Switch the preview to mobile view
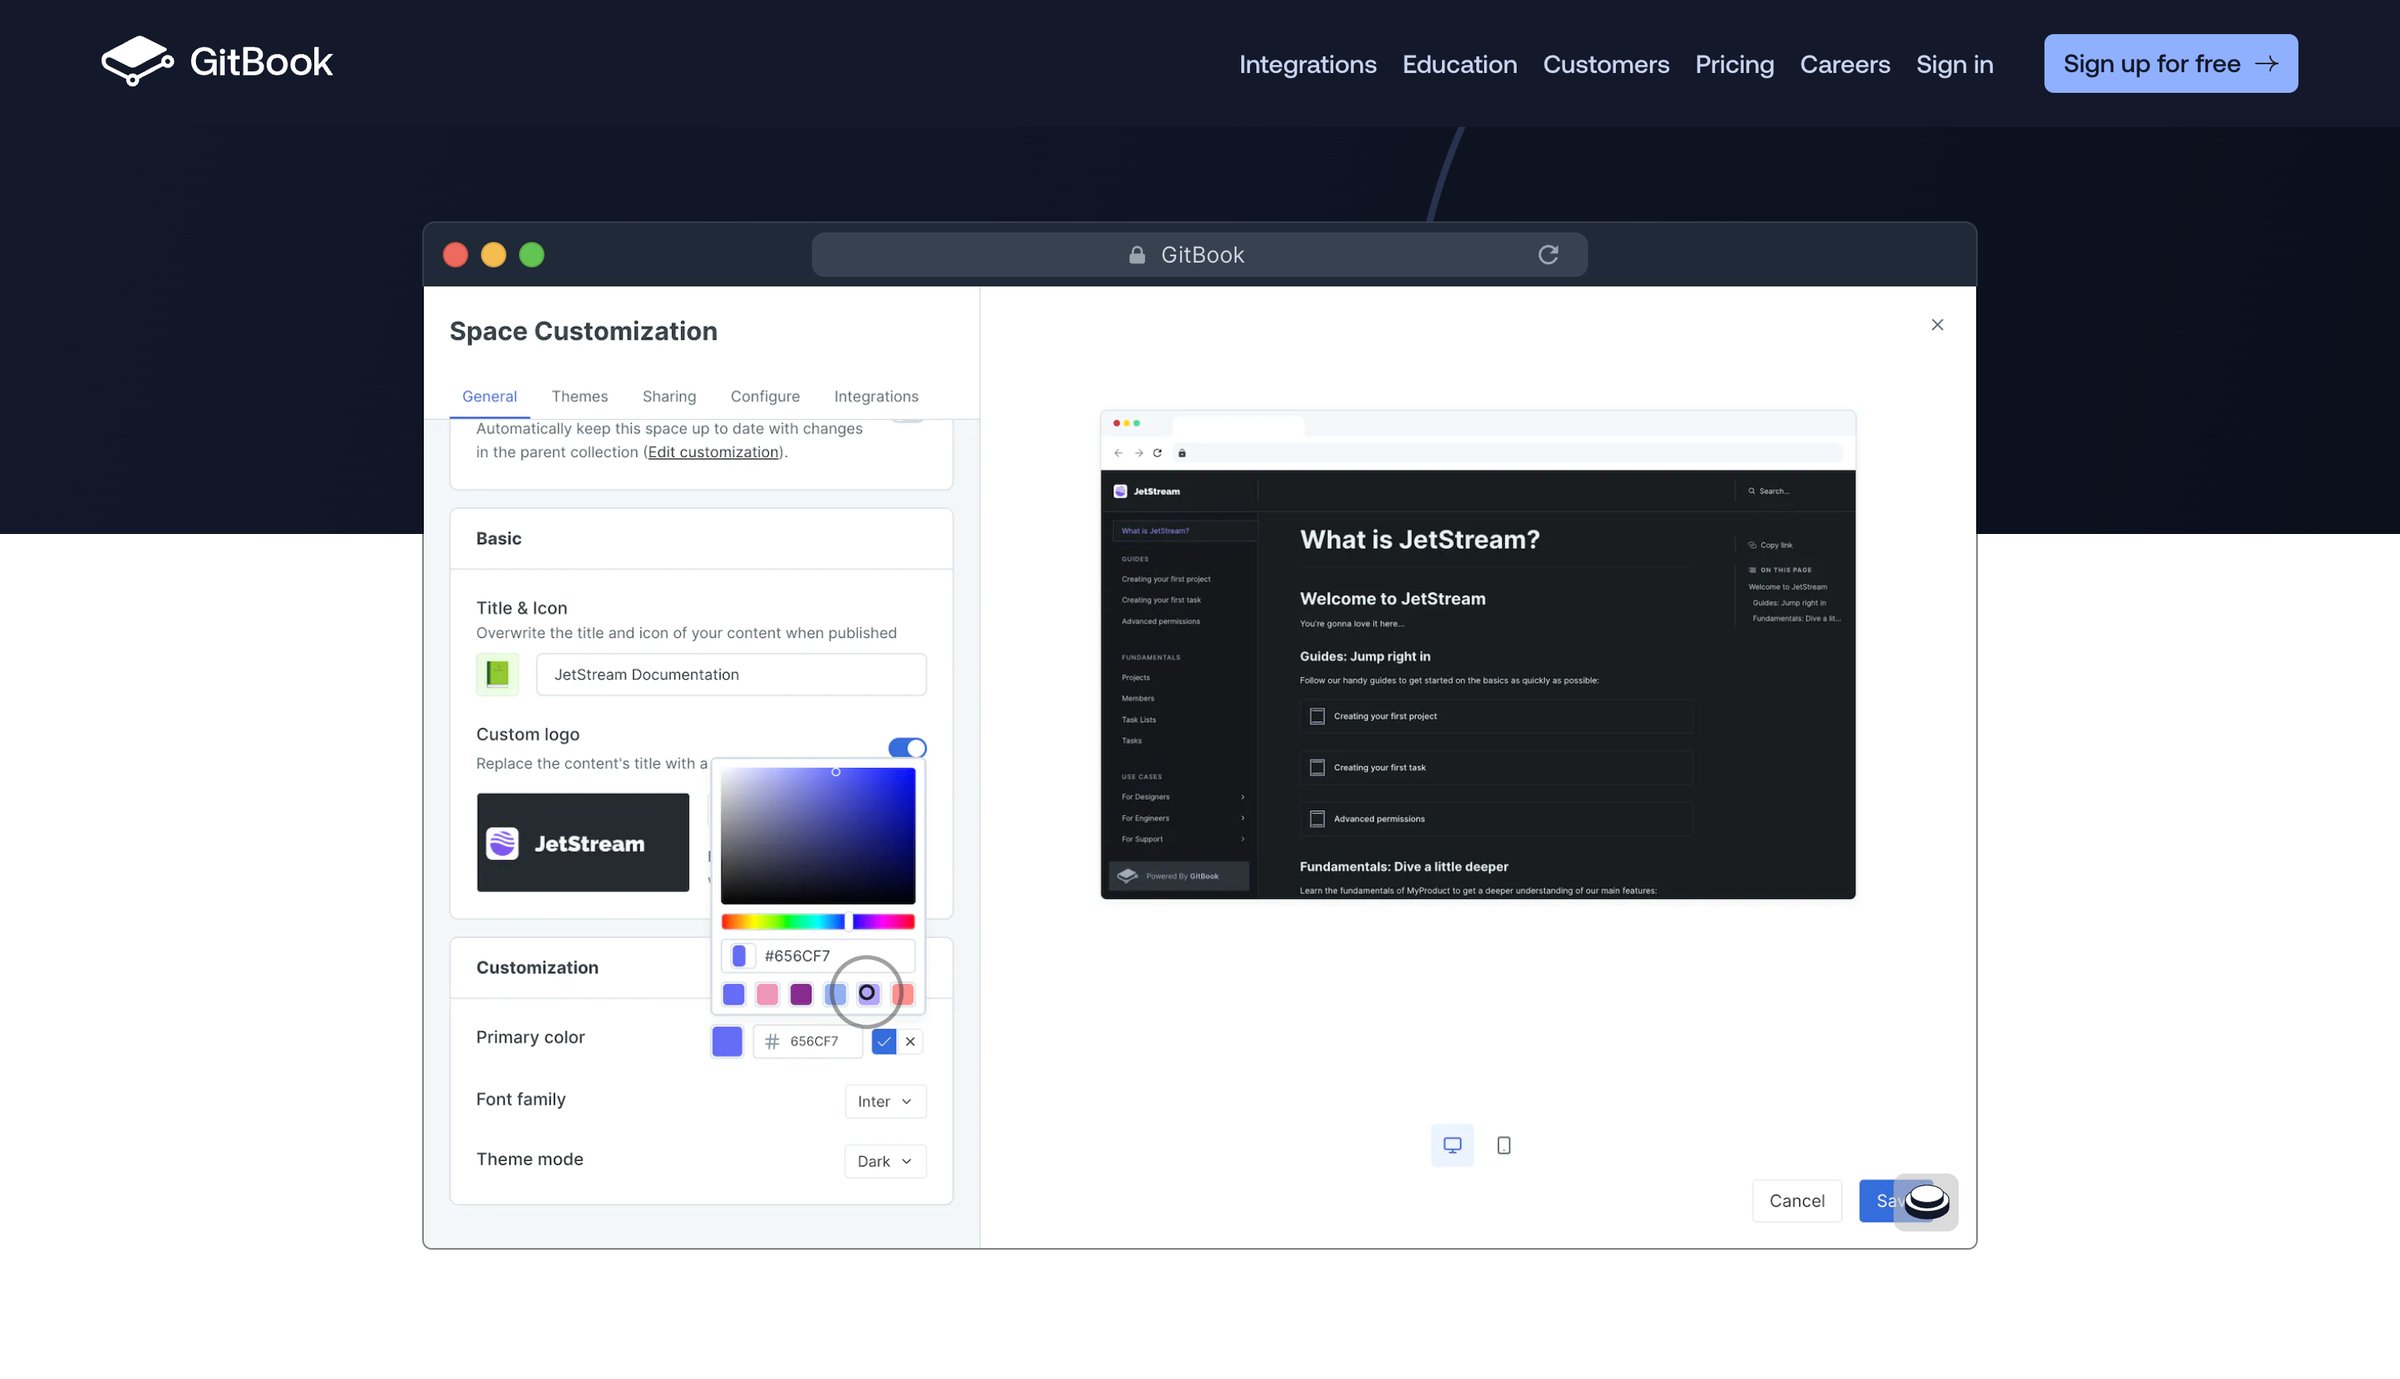The width and height of the screenshot is (2400, 1379). 1503,1145
